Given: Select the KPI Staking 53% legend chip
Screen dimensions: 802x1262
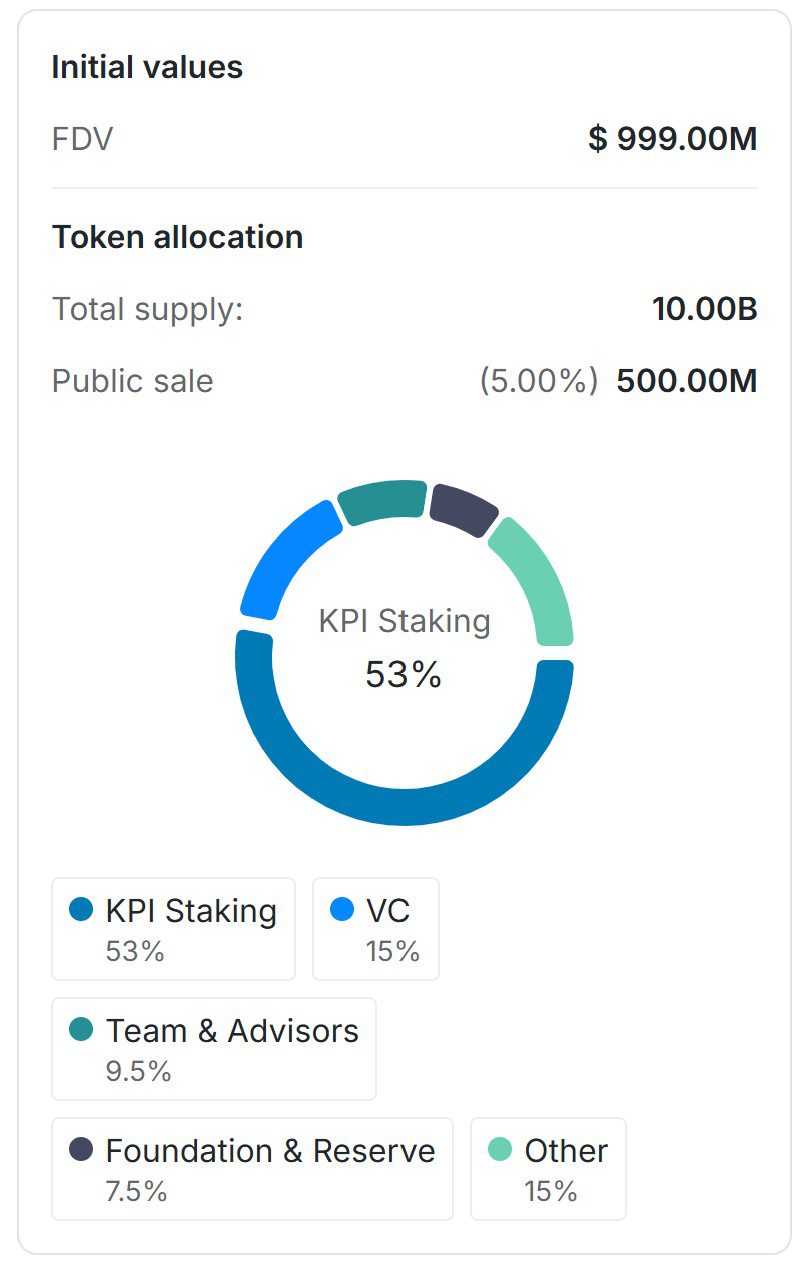Looking at the screenshot, I should pyautogui.click(x=173, y=929).
